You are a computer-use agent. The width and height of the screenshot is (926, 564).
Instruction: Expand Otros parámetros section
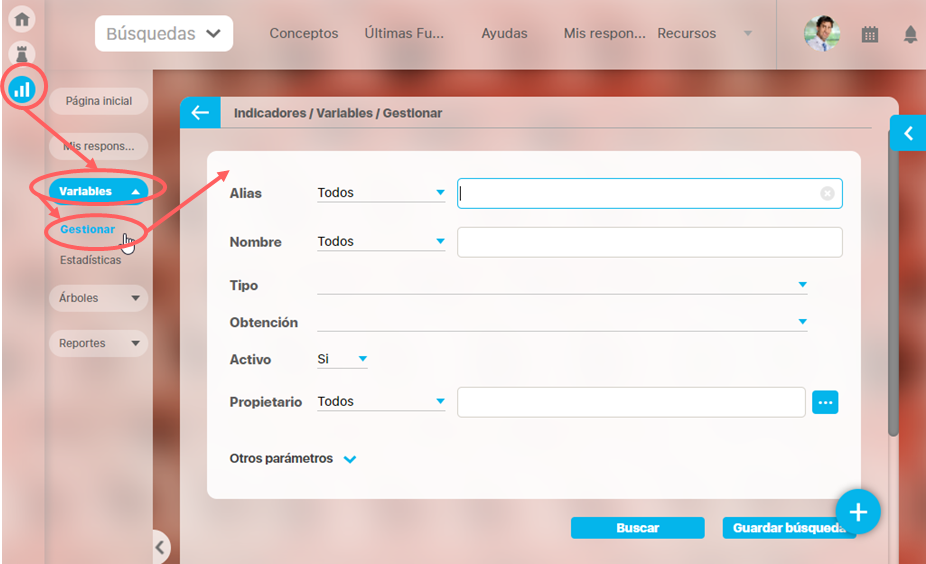292,459
